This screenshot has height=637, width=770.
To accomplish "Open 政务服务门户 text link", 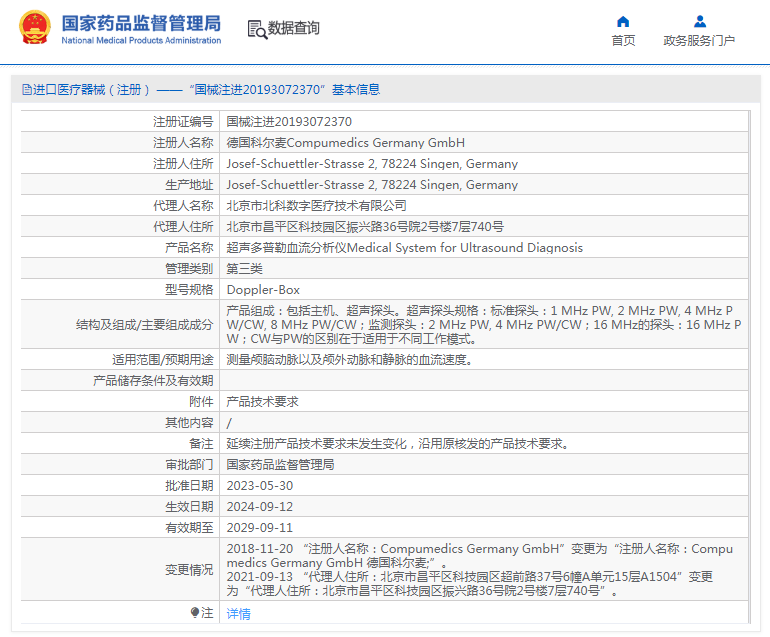I will tap(699, 41).
